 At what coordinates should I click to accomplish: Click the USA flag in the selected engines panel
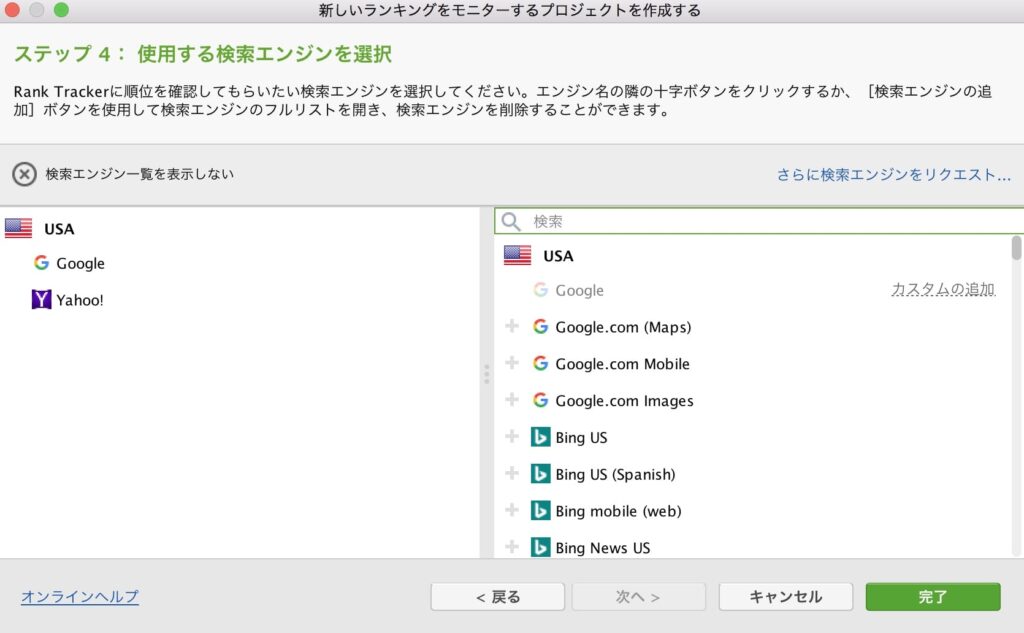pyautogui.click(x=18, y=228)
